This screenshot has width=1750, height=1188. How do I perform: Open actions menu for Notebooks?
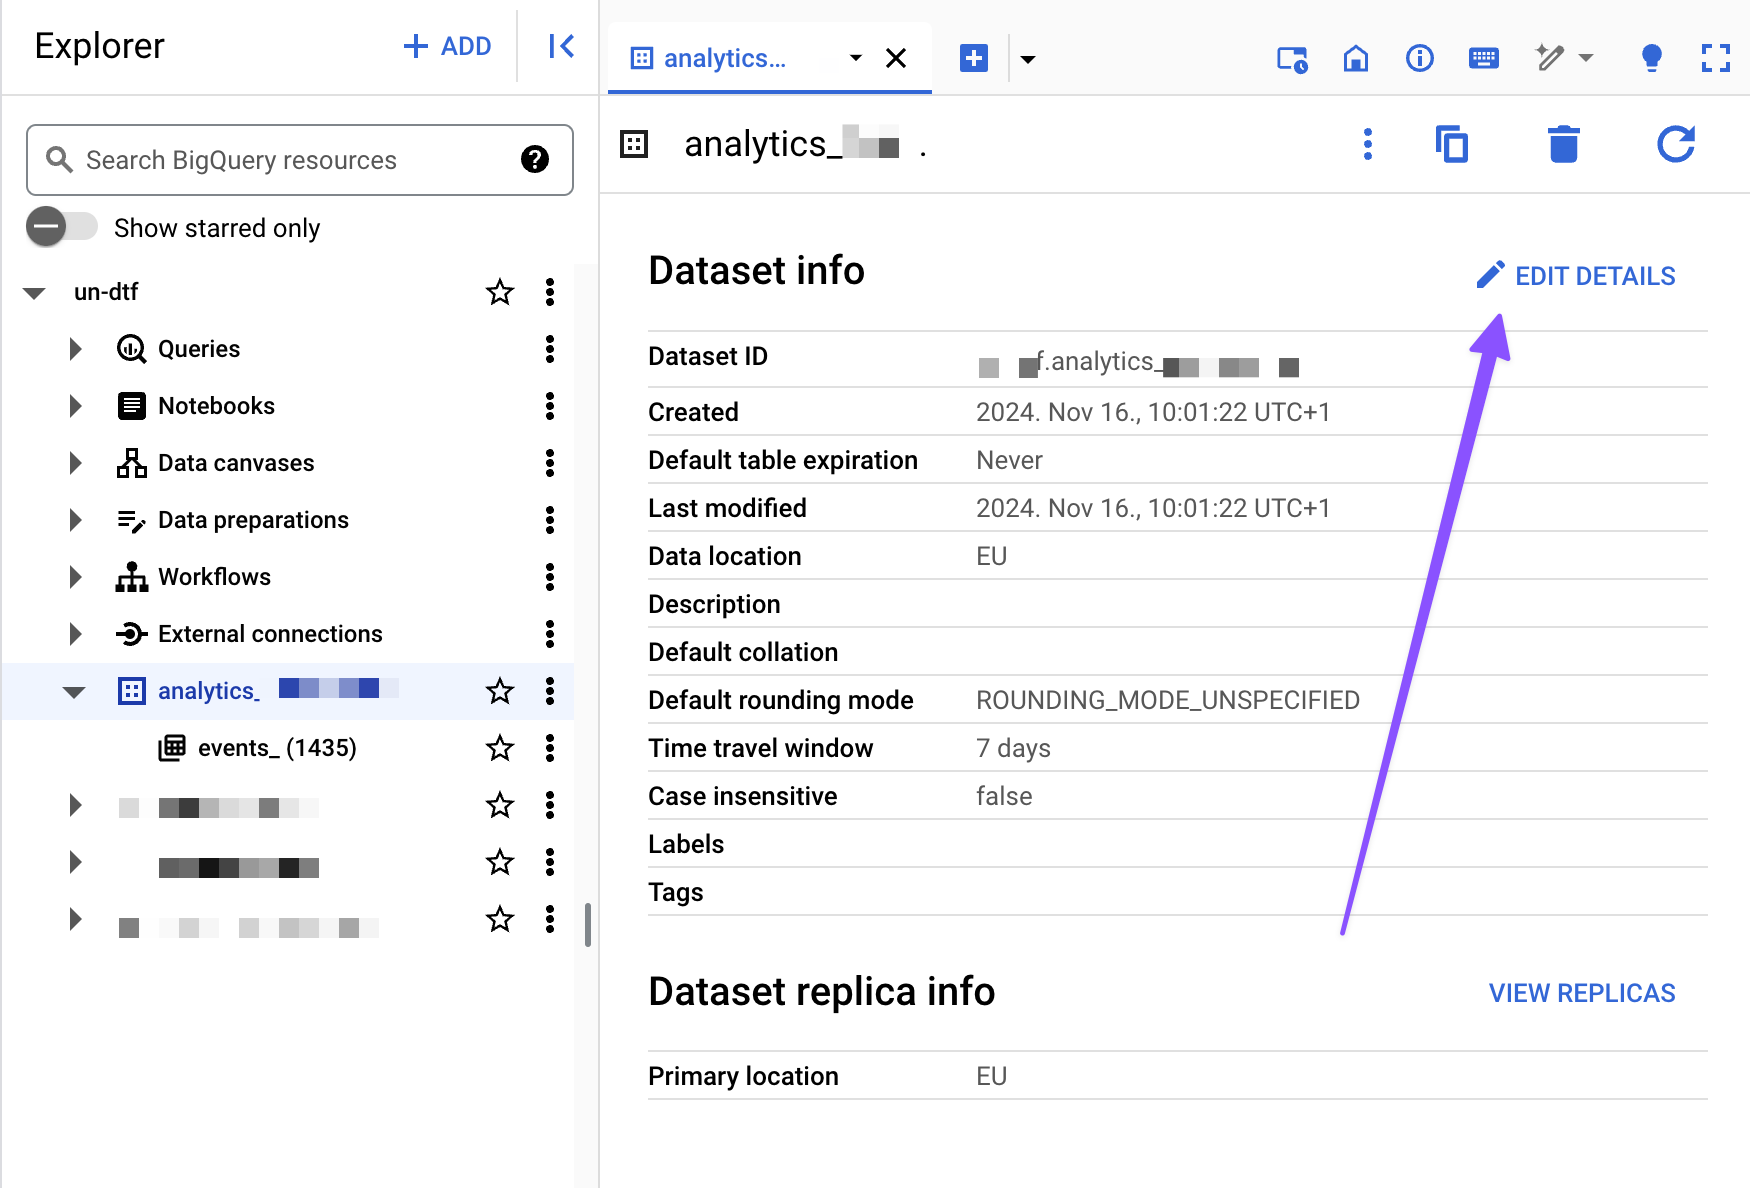point(550,406)
